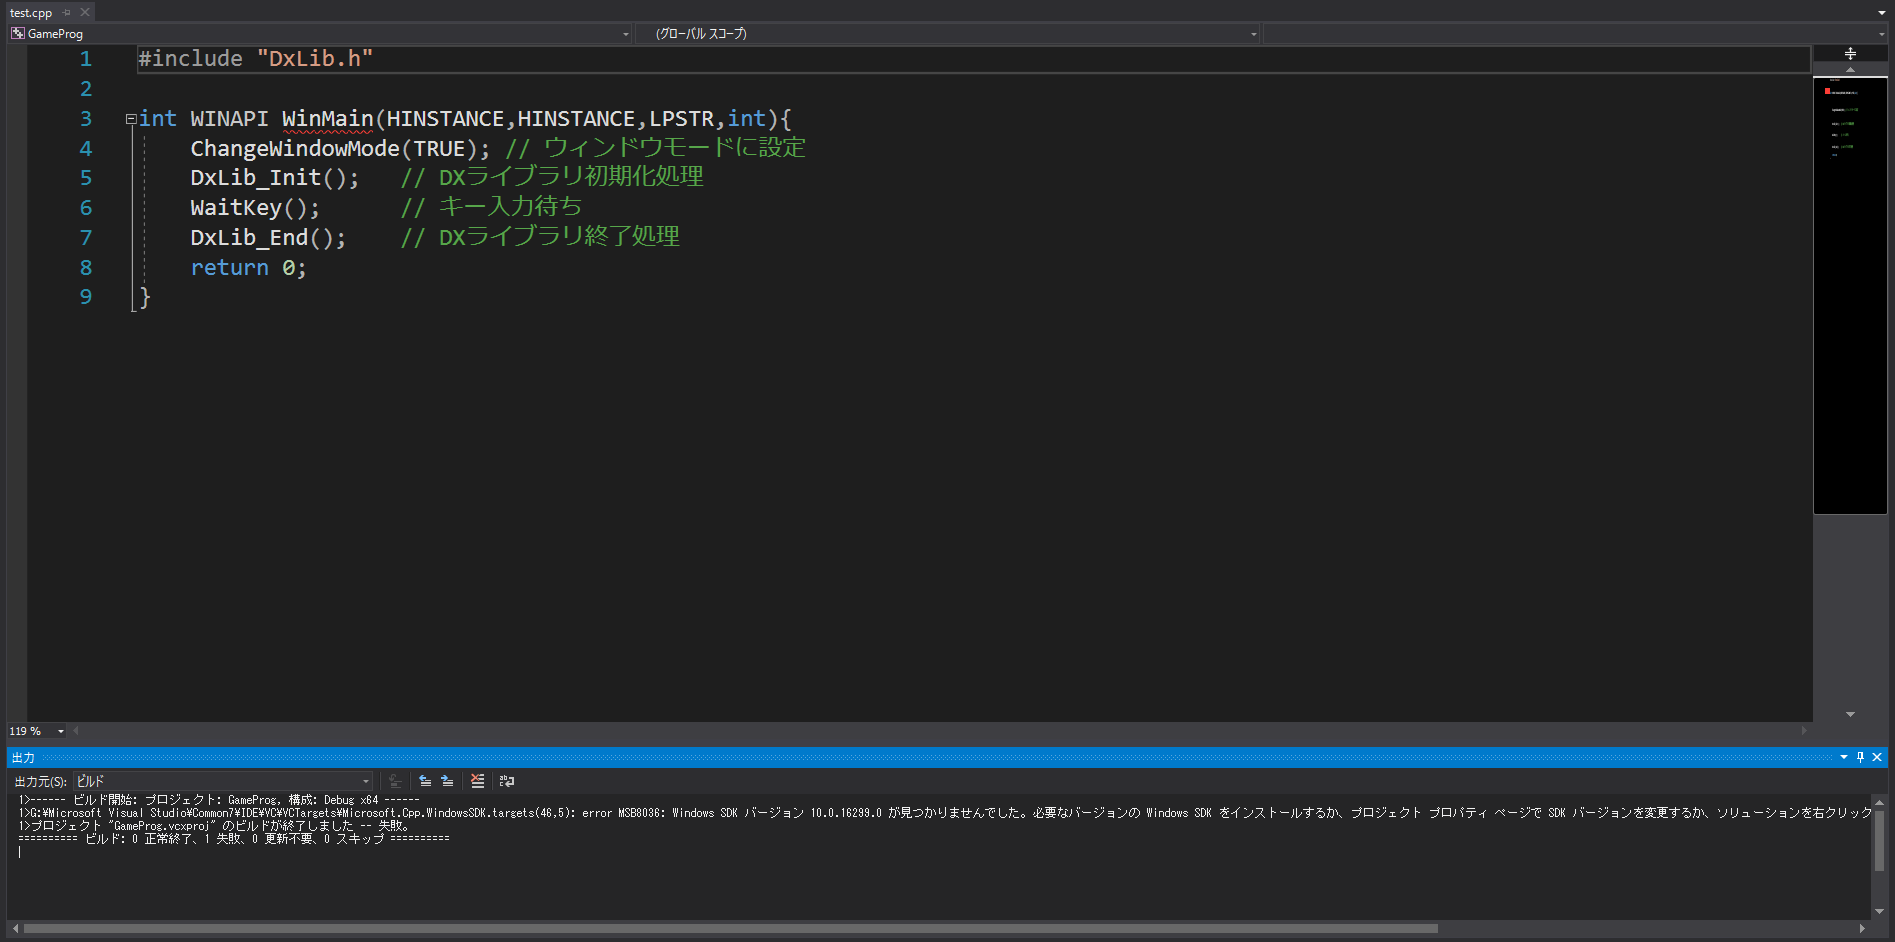Toggle word wrap in output window
The height and width of the screenshot is (942, 1895).
pos(507,781)
